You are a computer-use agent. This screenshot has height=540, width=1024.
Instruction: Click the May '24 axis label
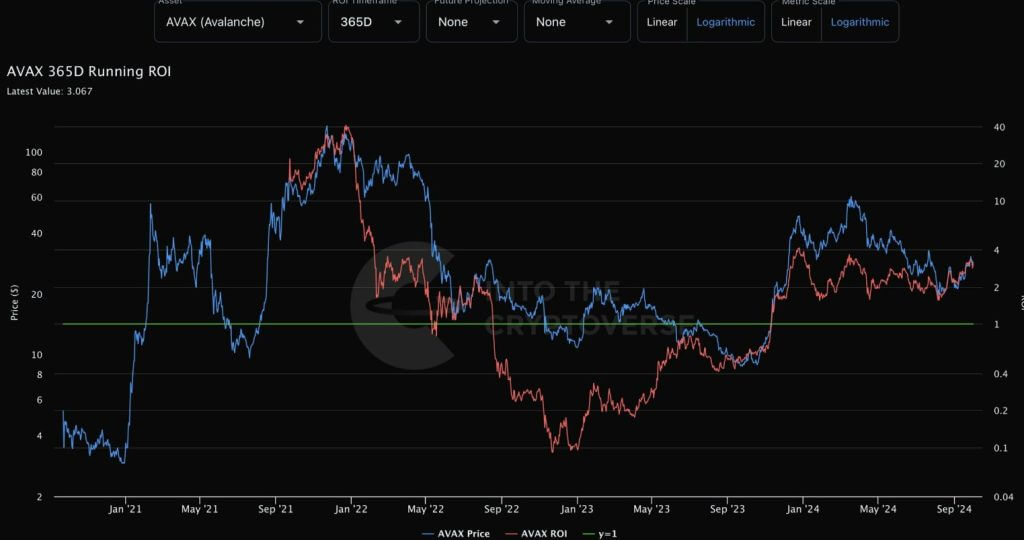point(878,509)
